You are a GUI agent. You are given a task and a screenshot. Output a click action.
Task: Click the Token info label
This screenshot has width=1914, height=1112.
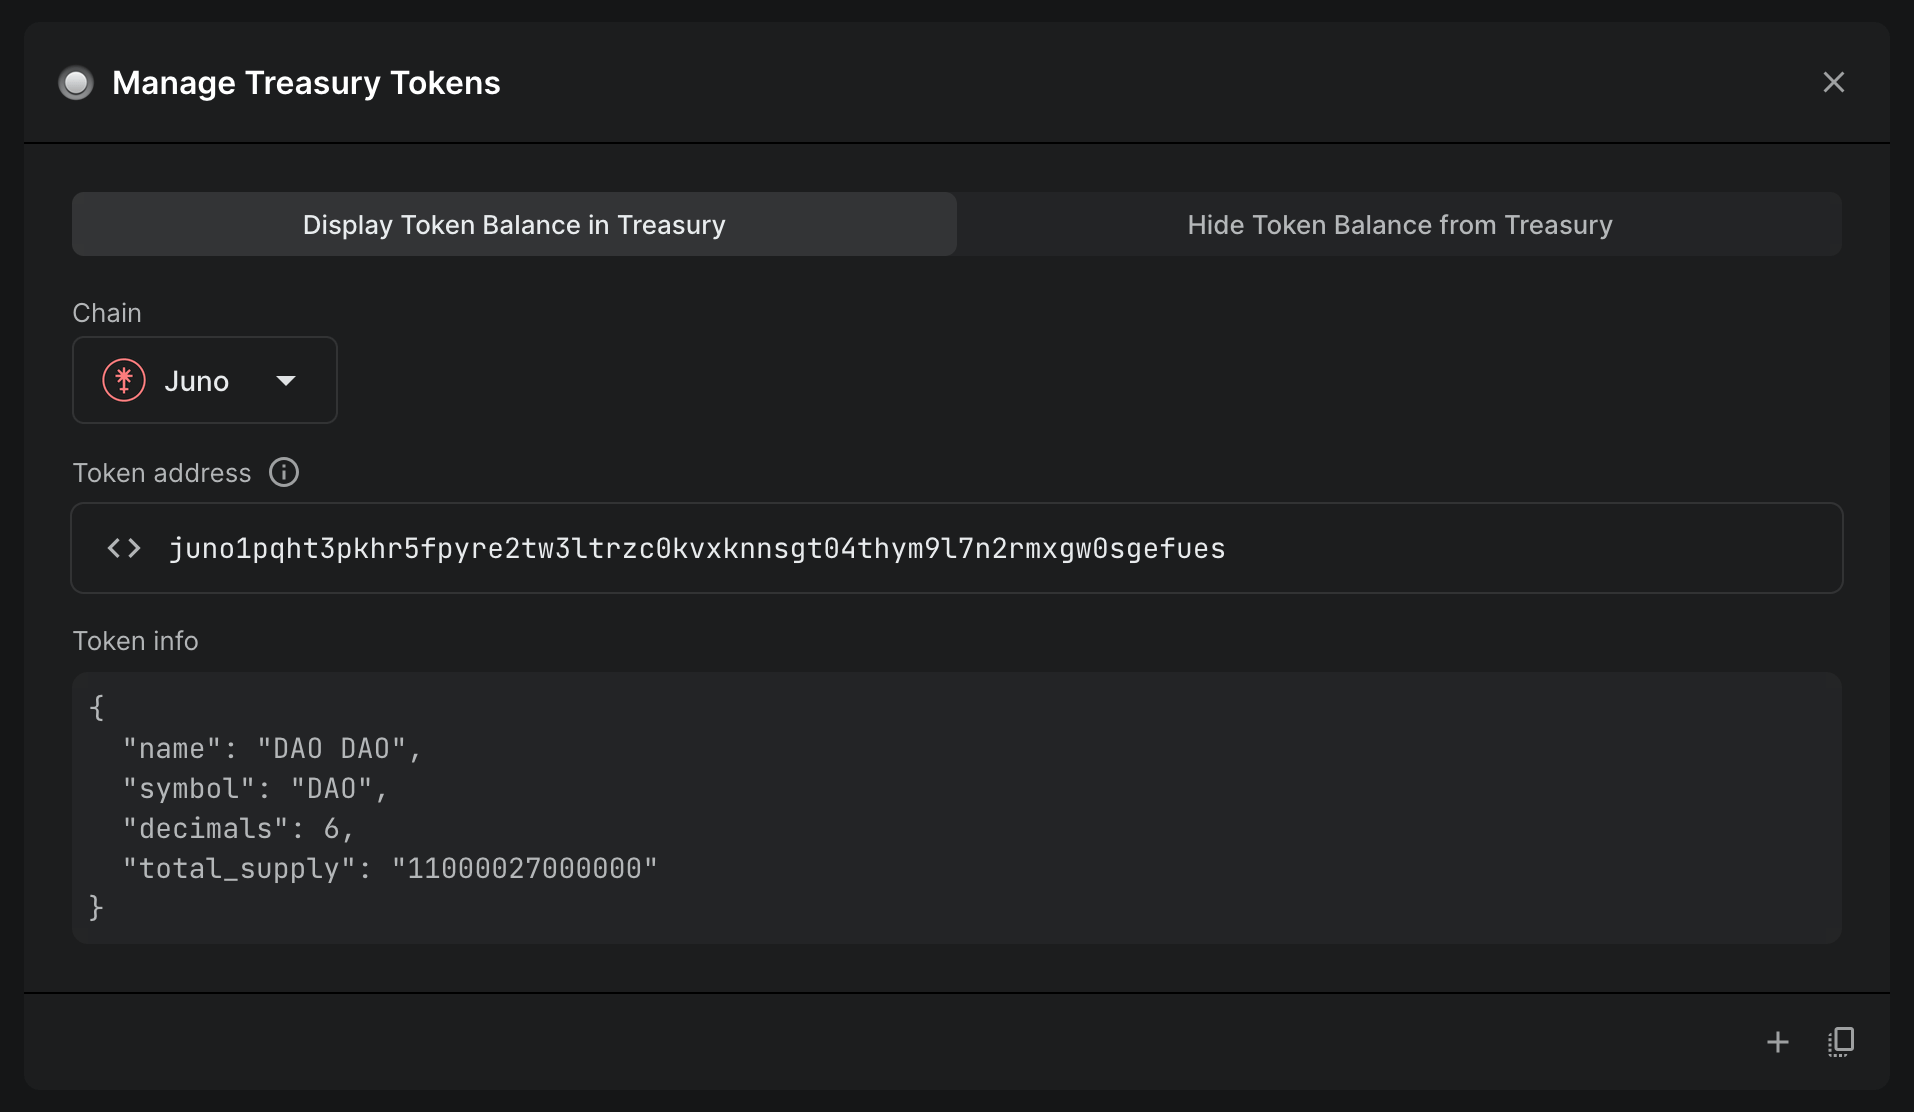coord(135,641)
